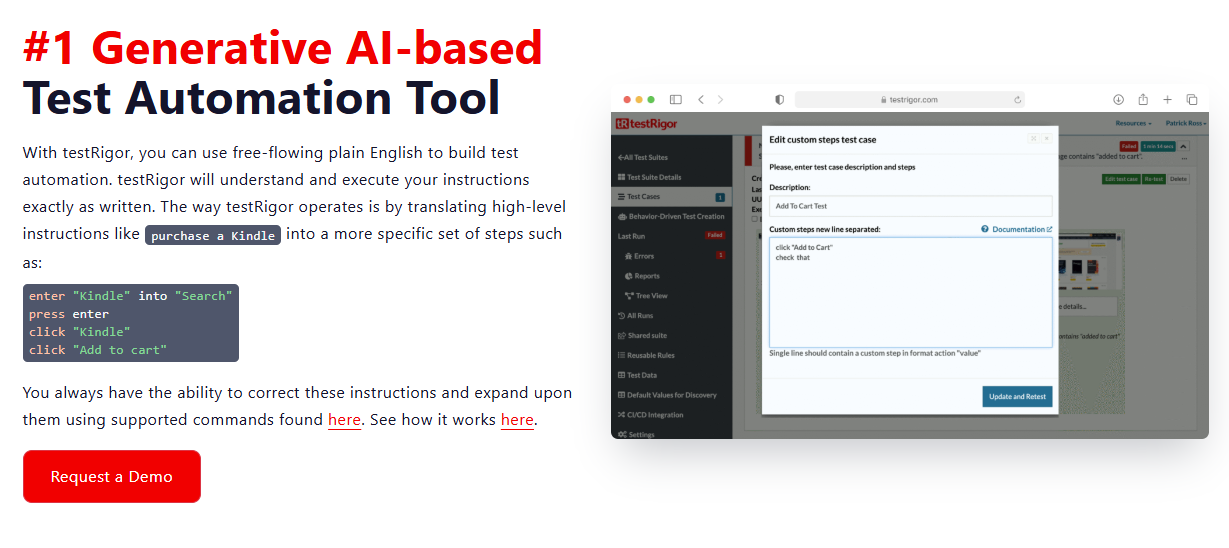Open Test Suite Details in sidebar
This screenshot has width=1229, height=548.
point(654,177)
